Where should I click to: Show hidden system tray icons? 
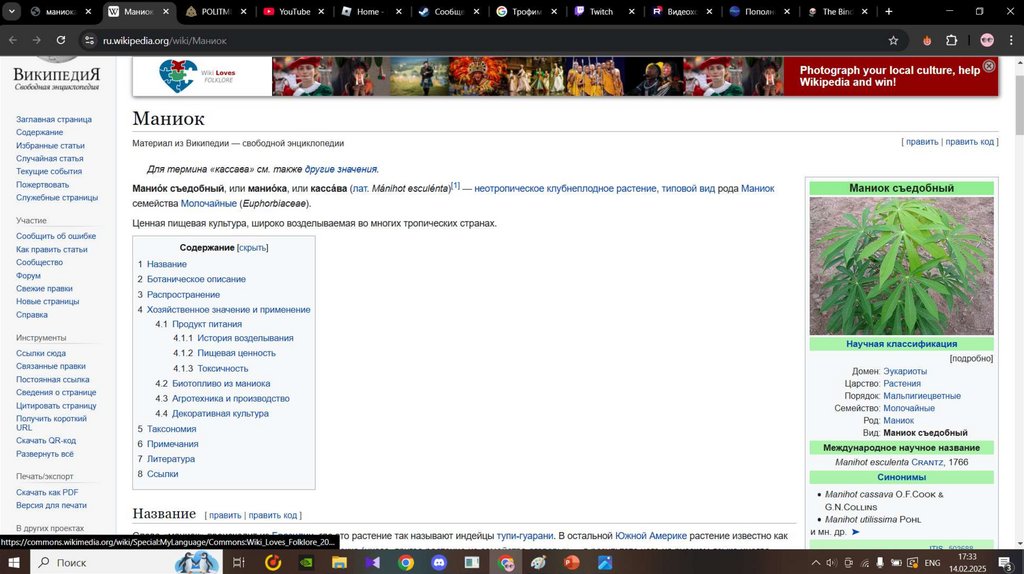816,562
